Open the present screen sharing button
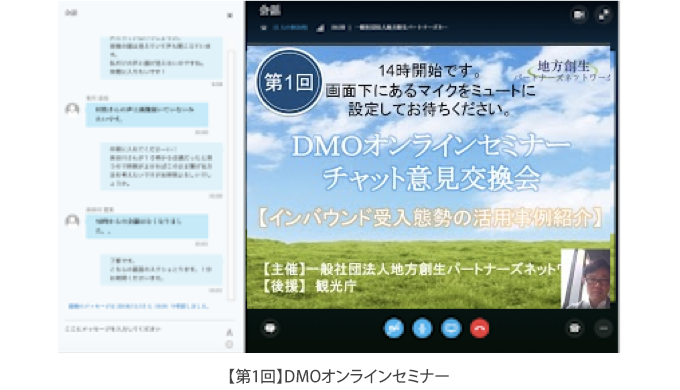The height and width of the screenshot is (390, 680). click(x=451, y=328)
